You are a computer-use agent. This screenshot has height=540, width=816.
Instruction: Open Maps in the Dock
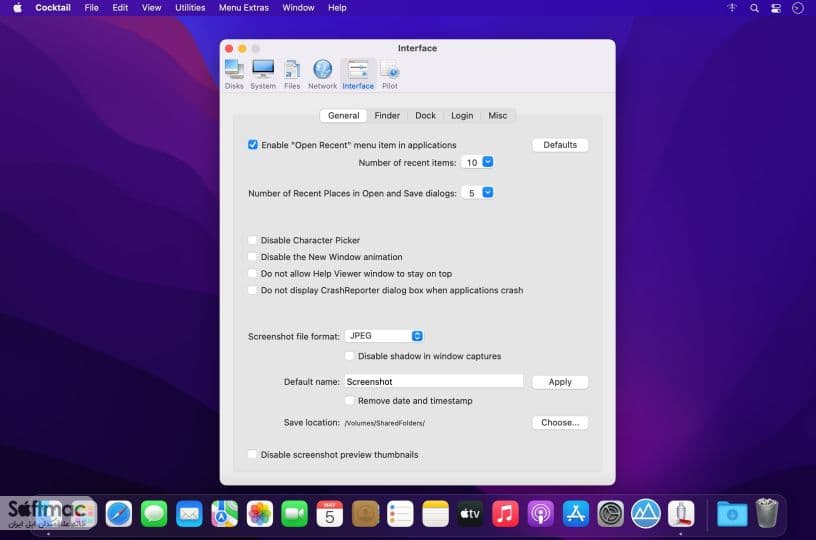224,514
